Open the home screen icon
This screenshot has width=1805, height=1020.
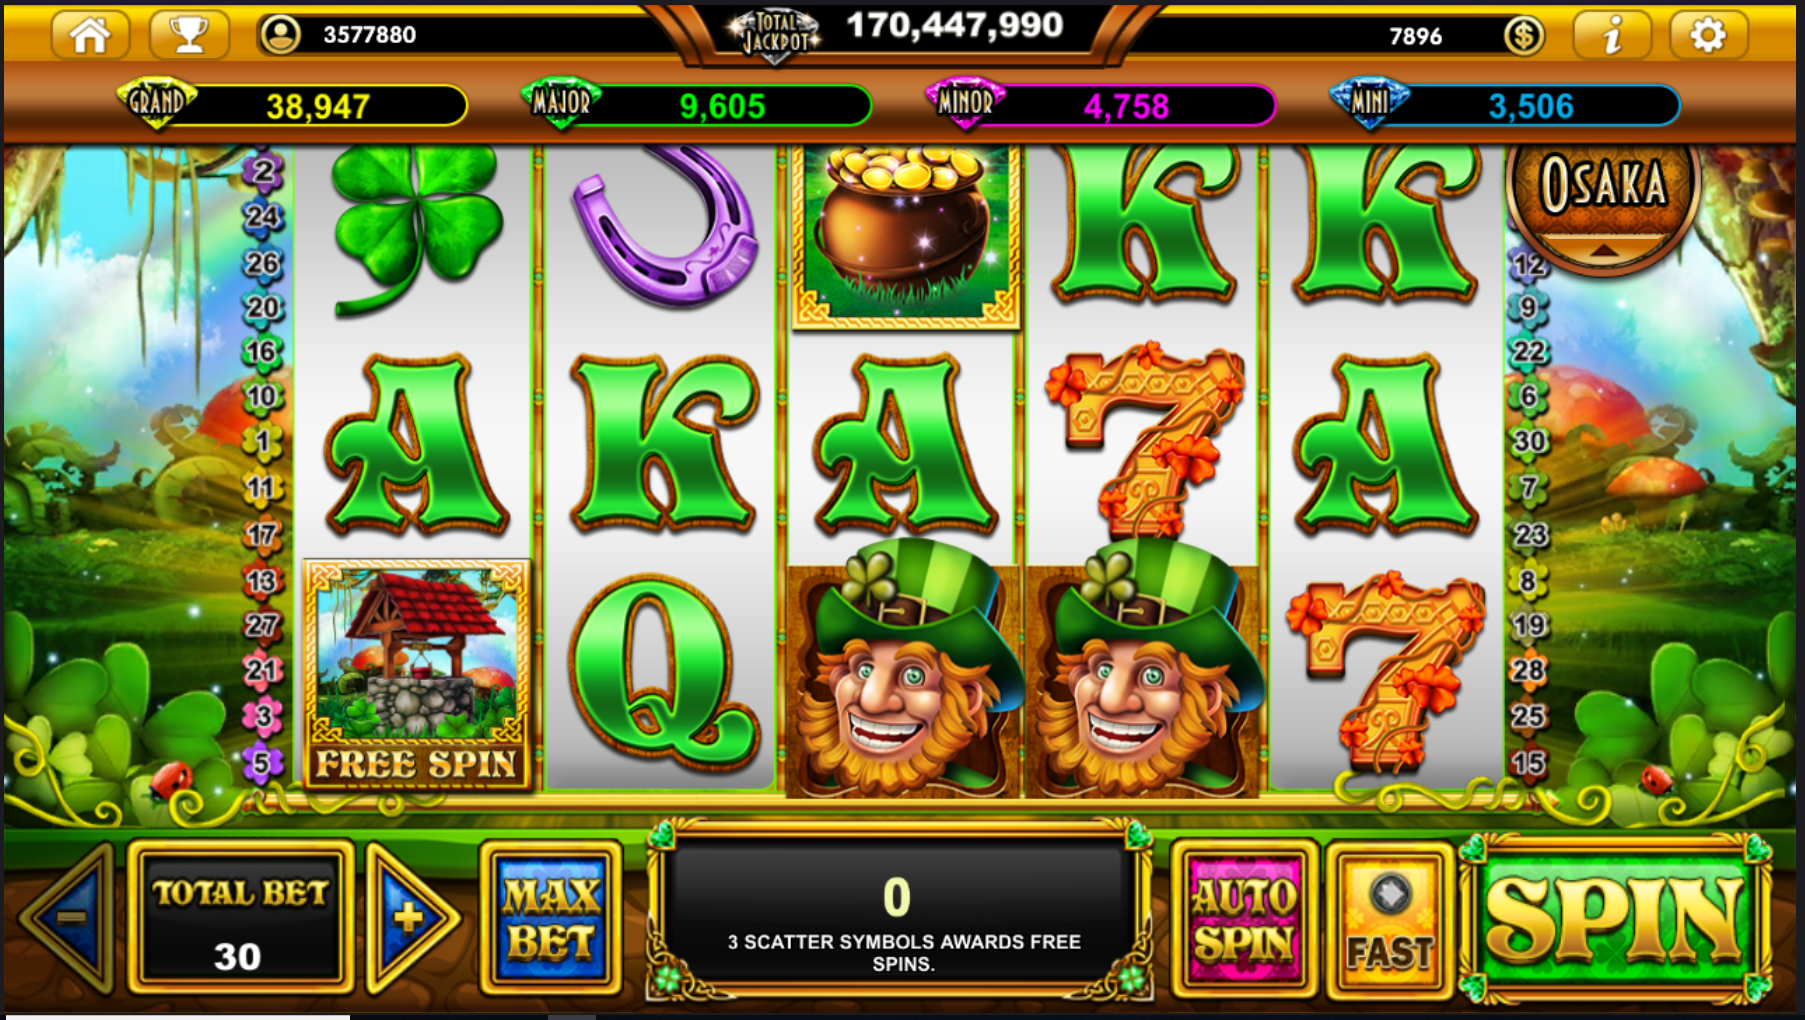point(90,35)
